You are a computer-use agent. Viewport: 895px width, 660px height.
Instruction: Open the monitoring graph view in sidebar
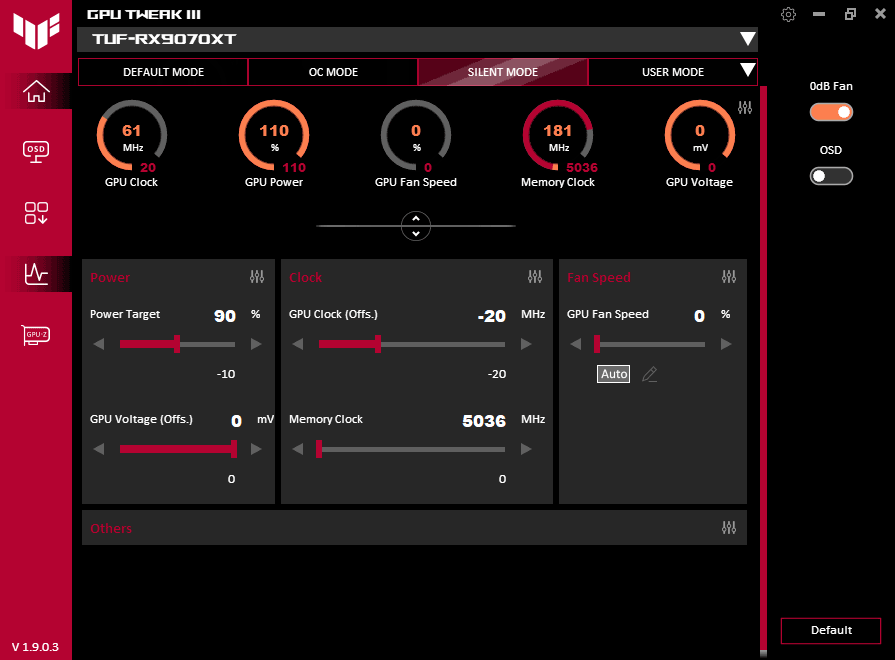click(x=35, y=274)
